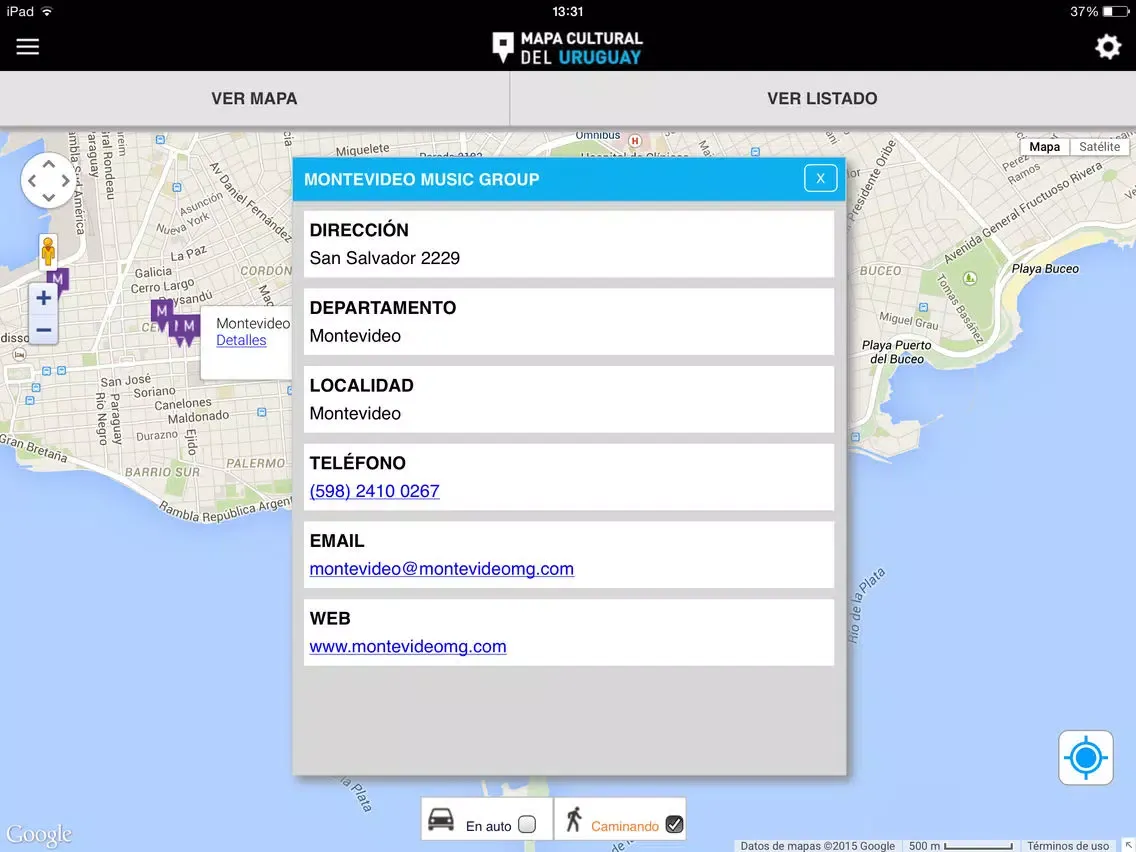This screenshot has height=852, width=1136.
Task: Switch map type to Mapa
Action: tap(1045, 147)
